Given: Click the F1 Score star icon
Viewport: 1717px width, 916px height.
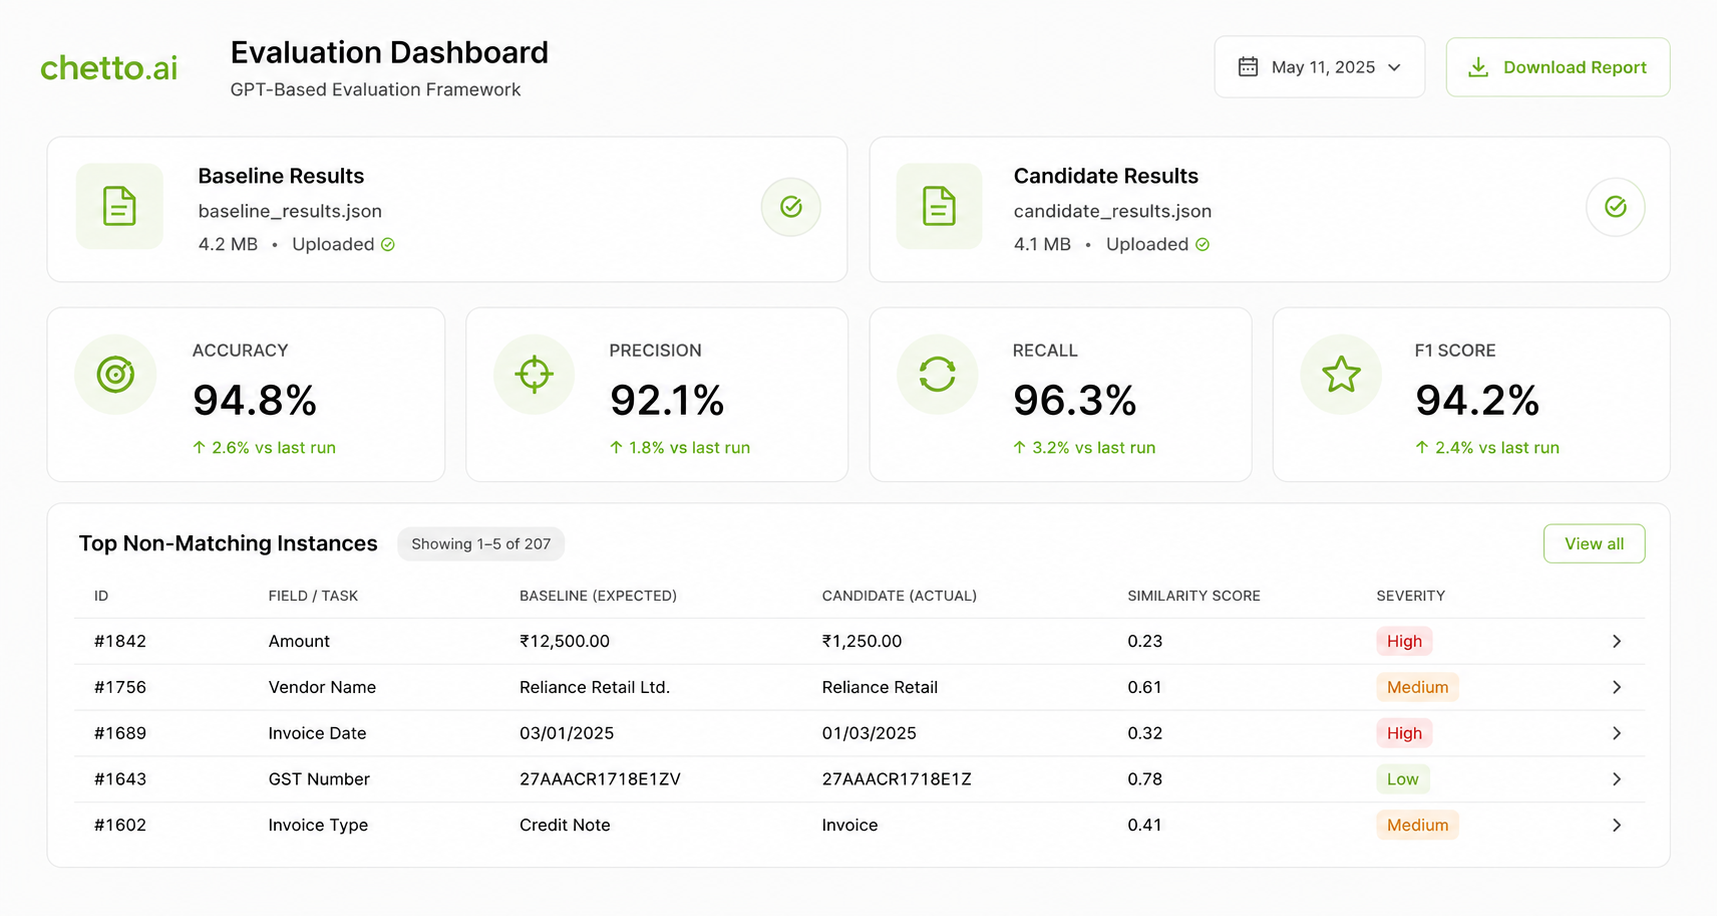Looking at the screenshot, I should (x=1341, y=374).
